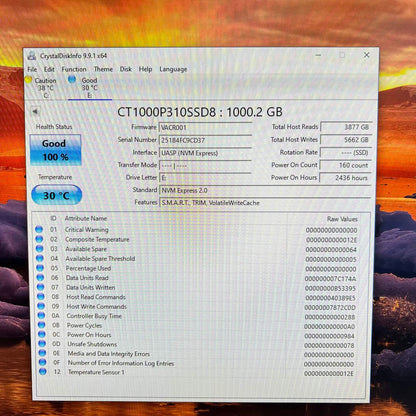Viewport: 416px width, 416px height.
Task: Click raw value 0000000000A0 of Power Cycles
Action: coord(329,327)
